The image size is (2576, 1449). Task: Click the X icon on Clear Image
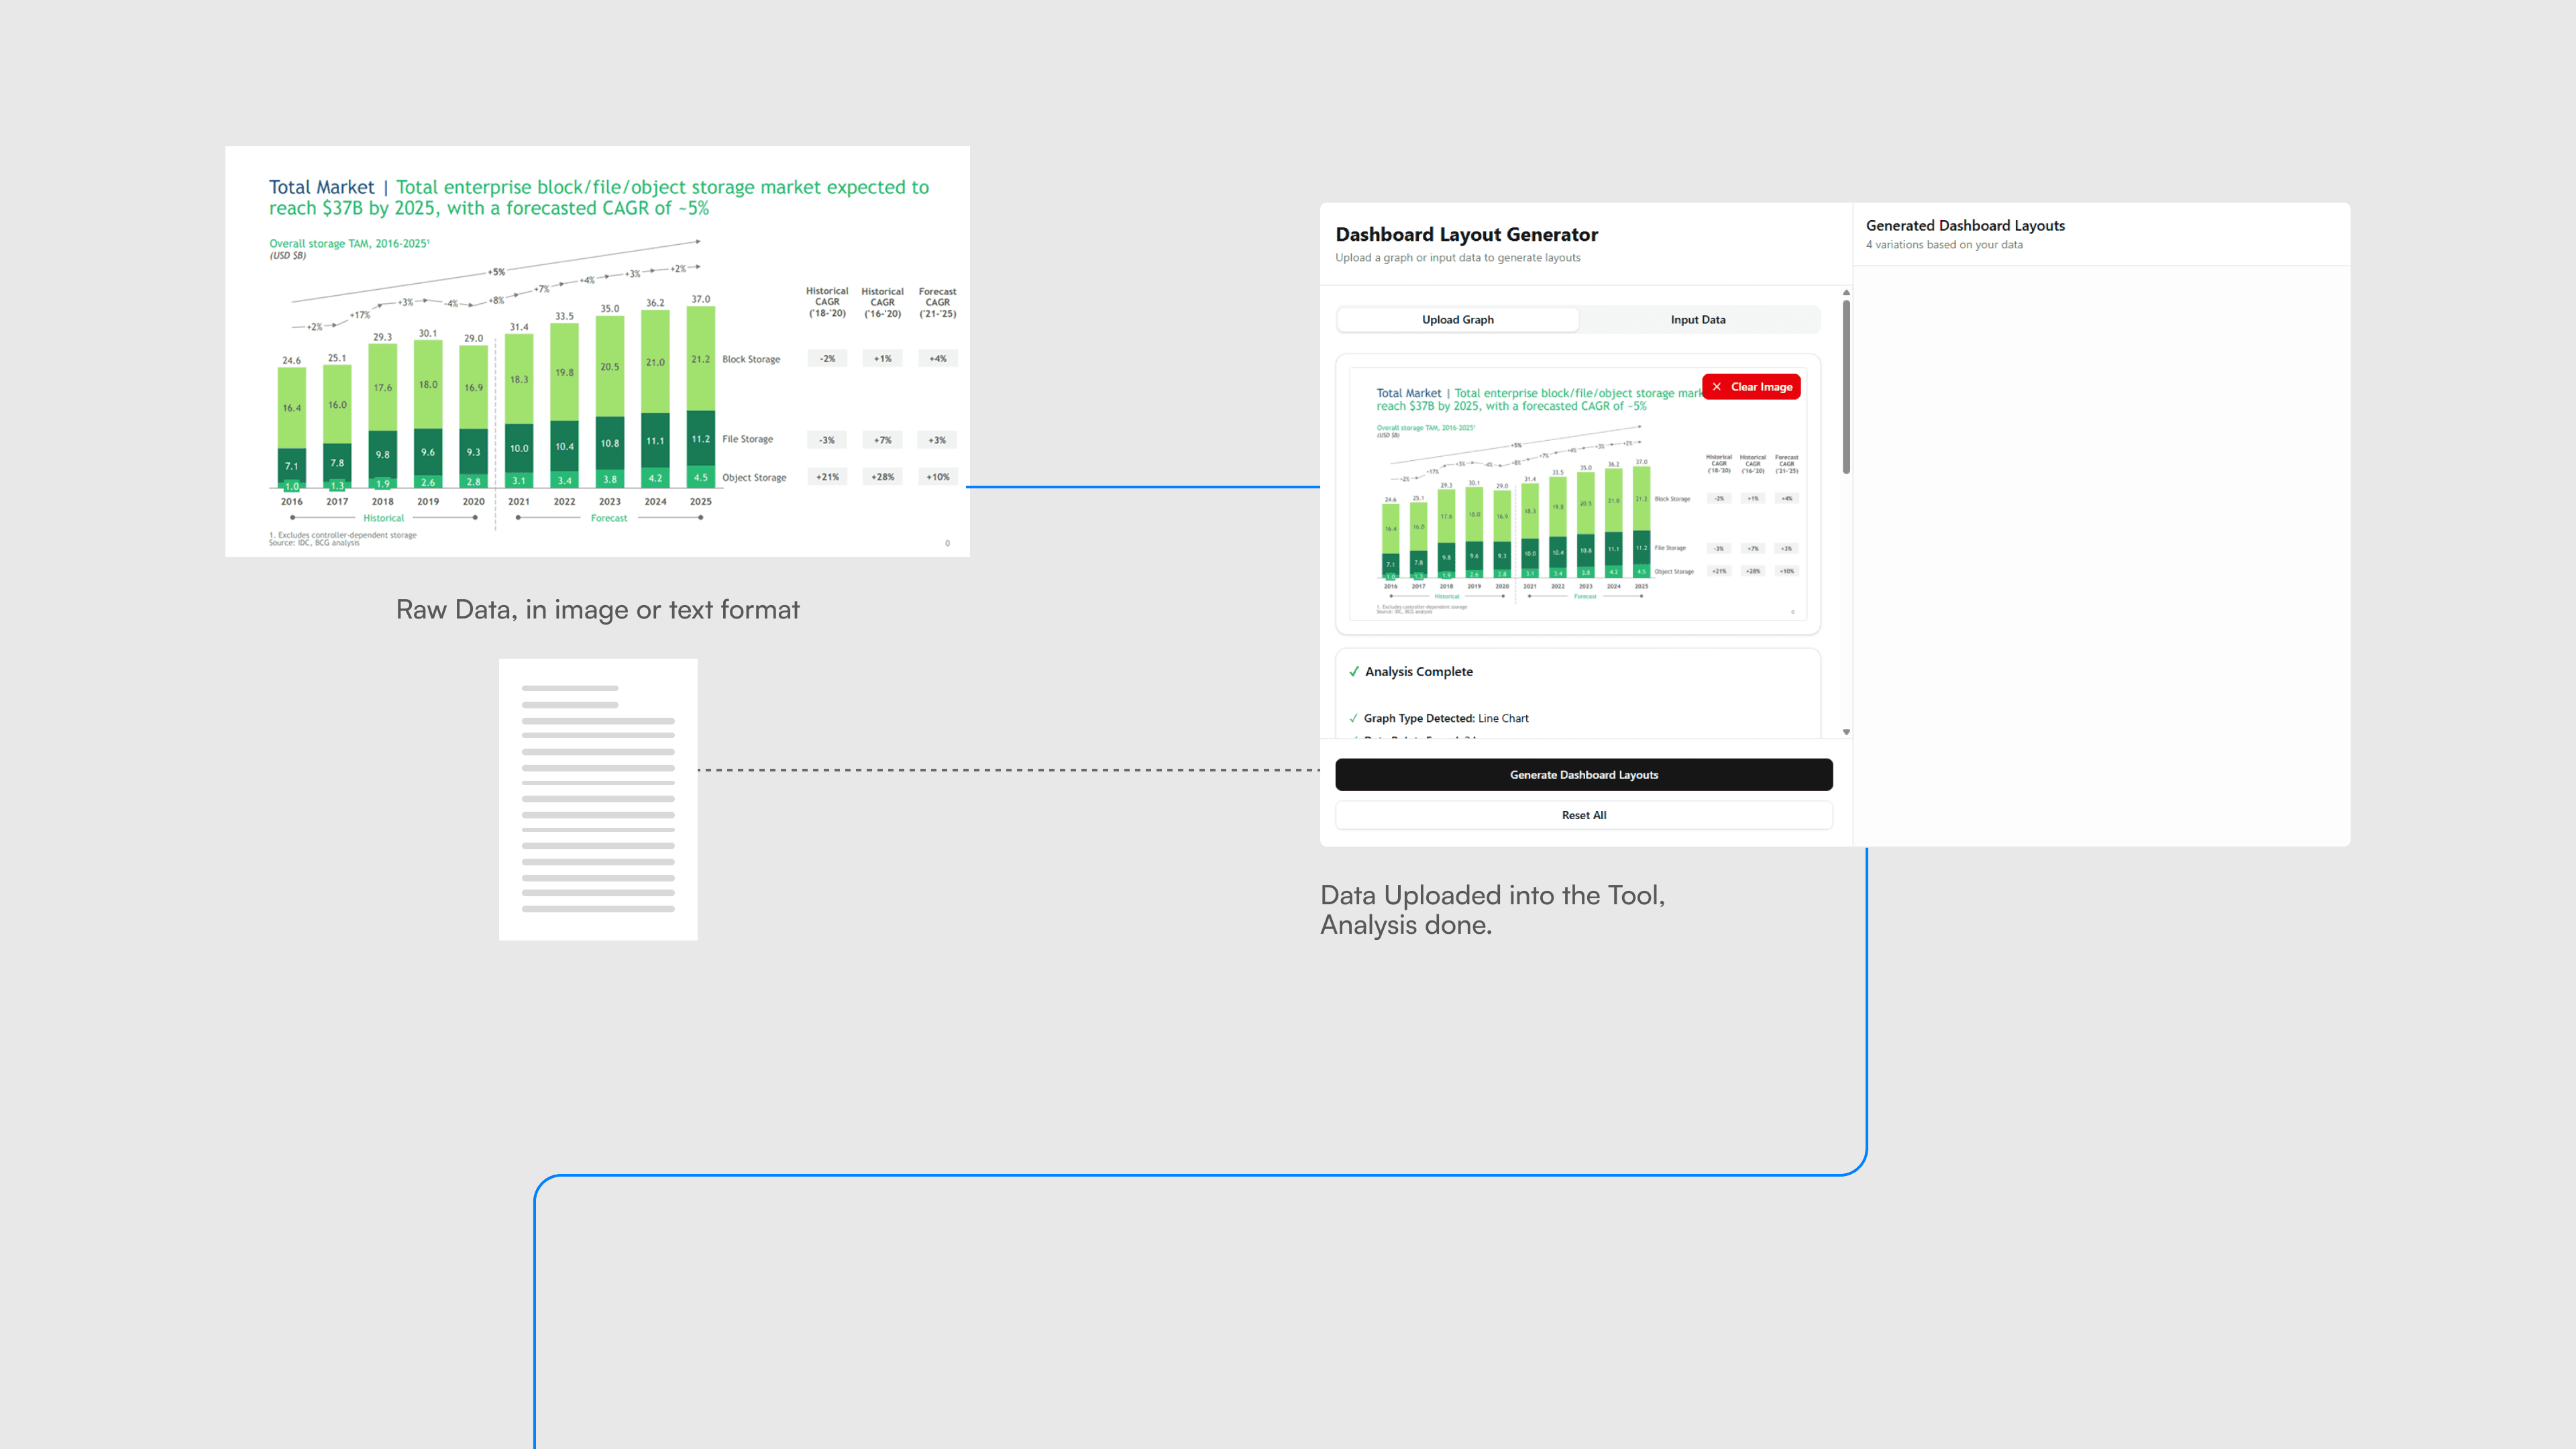coord(1716,387)
